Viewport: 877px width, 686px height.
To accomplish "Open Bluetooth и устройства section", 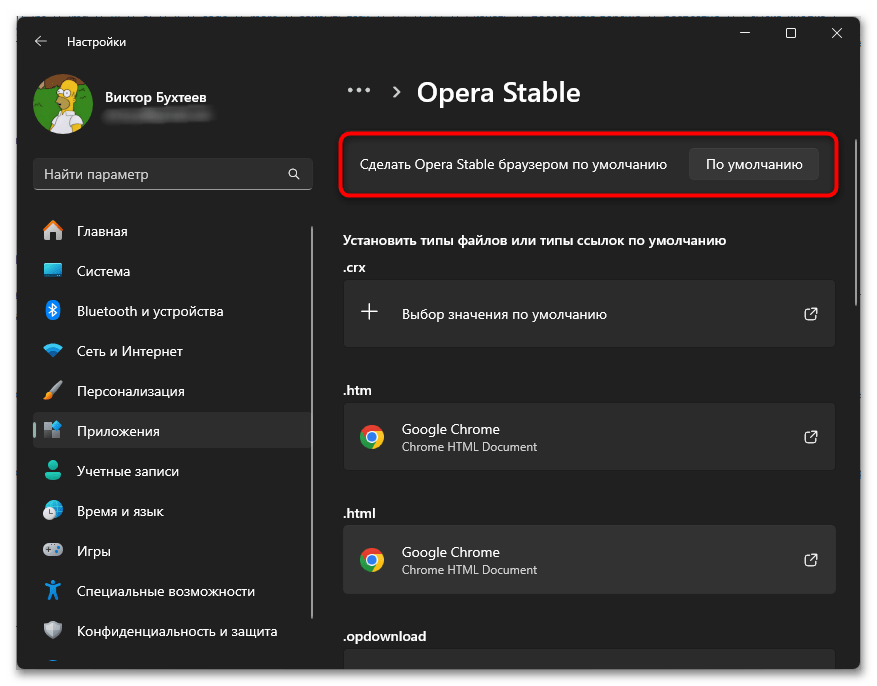I will tap(172, 311).
